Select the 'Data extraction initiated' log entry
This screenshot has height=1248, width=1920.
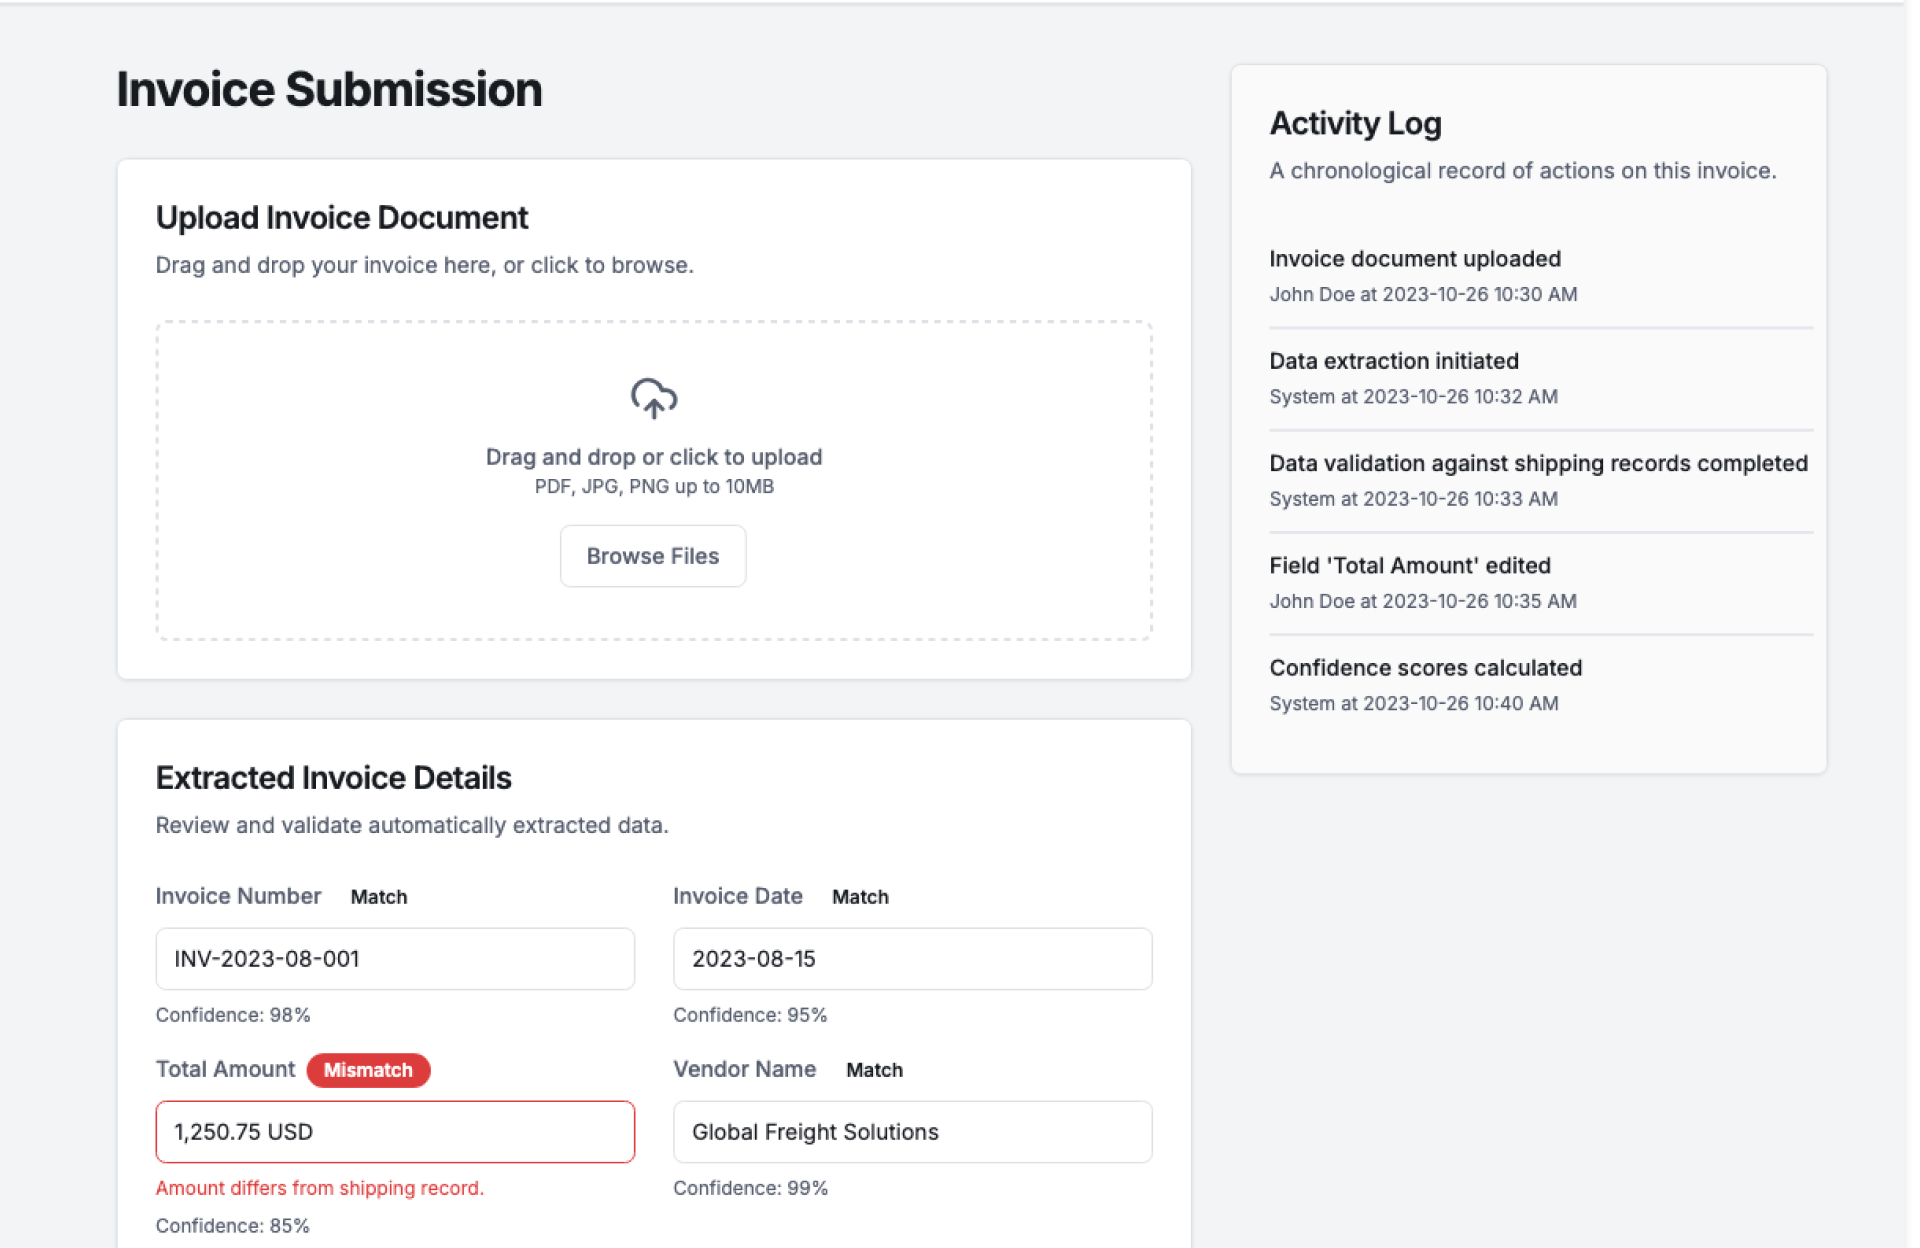(1393, 361)
